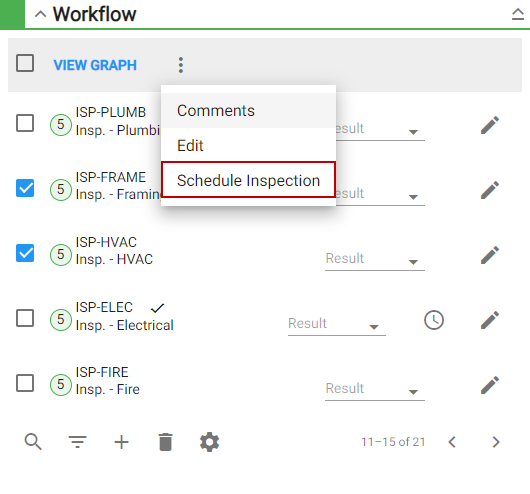Click the clock icon on ISP-ELEC row
This screenshot has width=530, height=494.
pyautogui.click(x=434, y=320)
